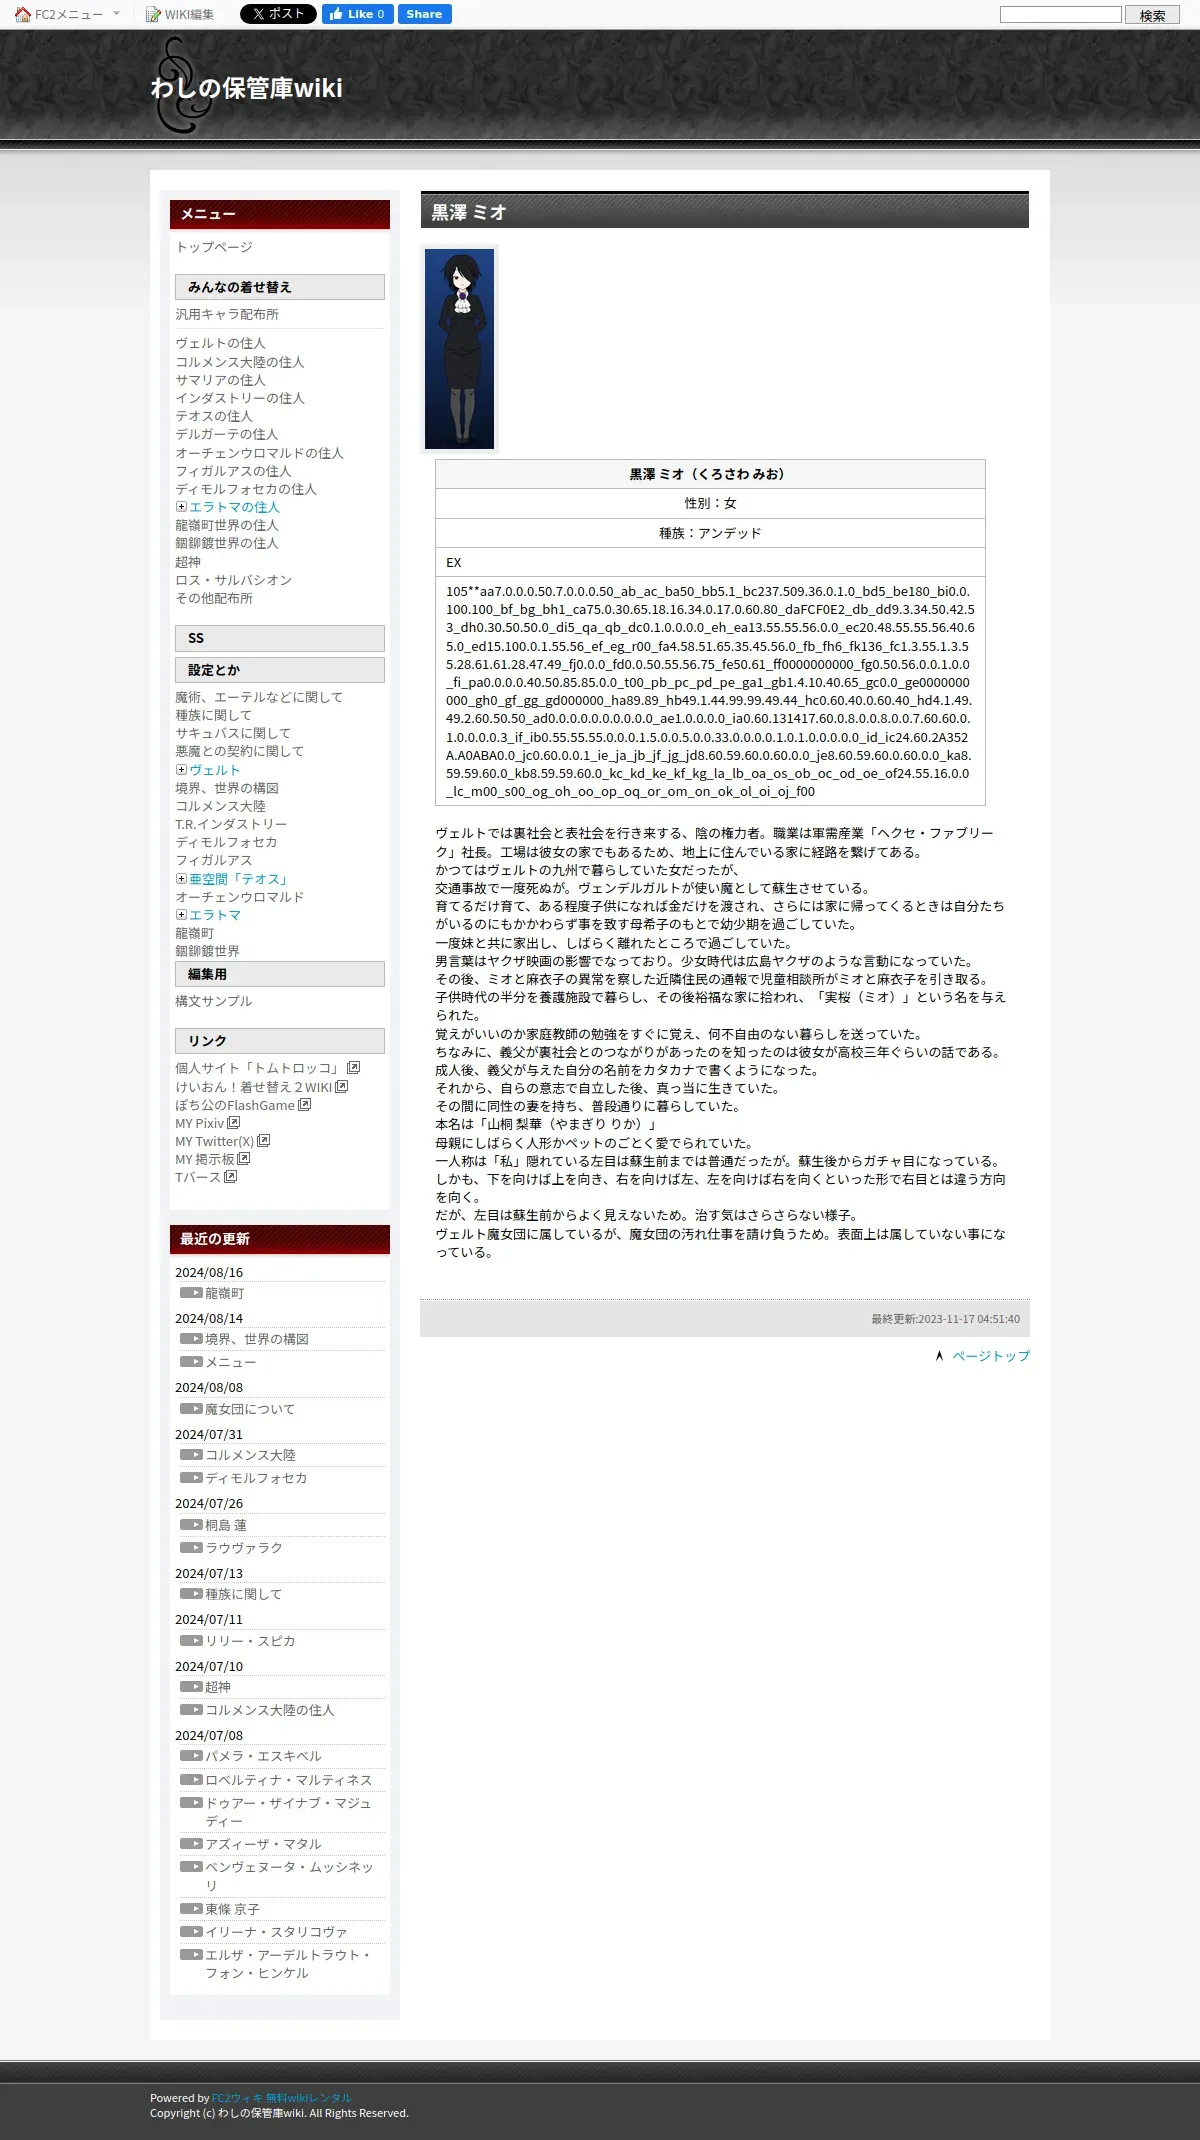1200x2140 pixels.
Task: Click external-link icon beside MY Pixiv
Action: tap(233, 1123)
